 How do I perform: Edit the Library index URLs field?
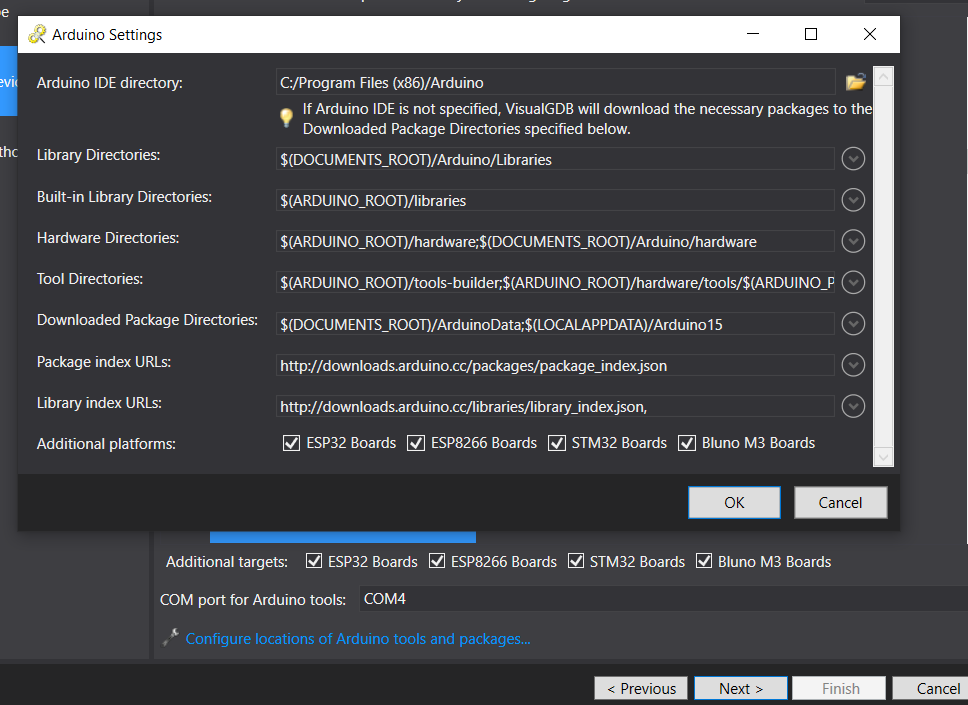click(x=555, y=406)
